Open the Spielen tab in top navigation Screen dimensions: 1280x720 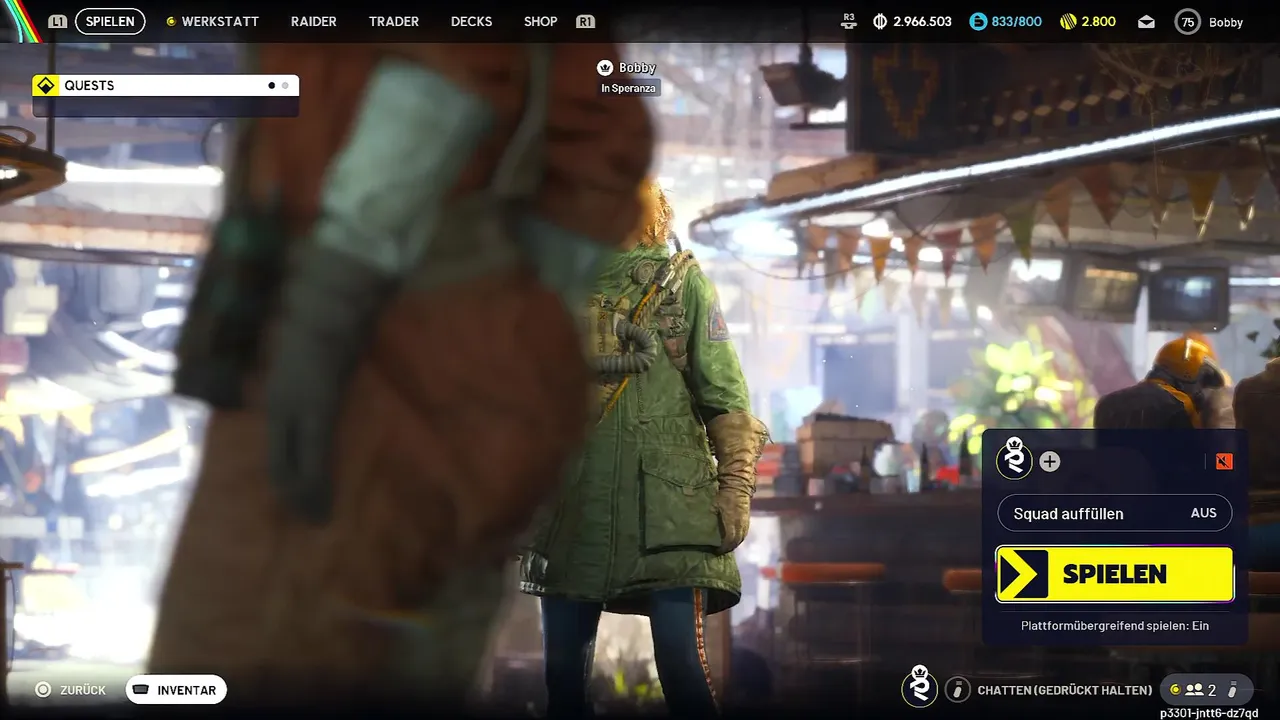point(110,21)
